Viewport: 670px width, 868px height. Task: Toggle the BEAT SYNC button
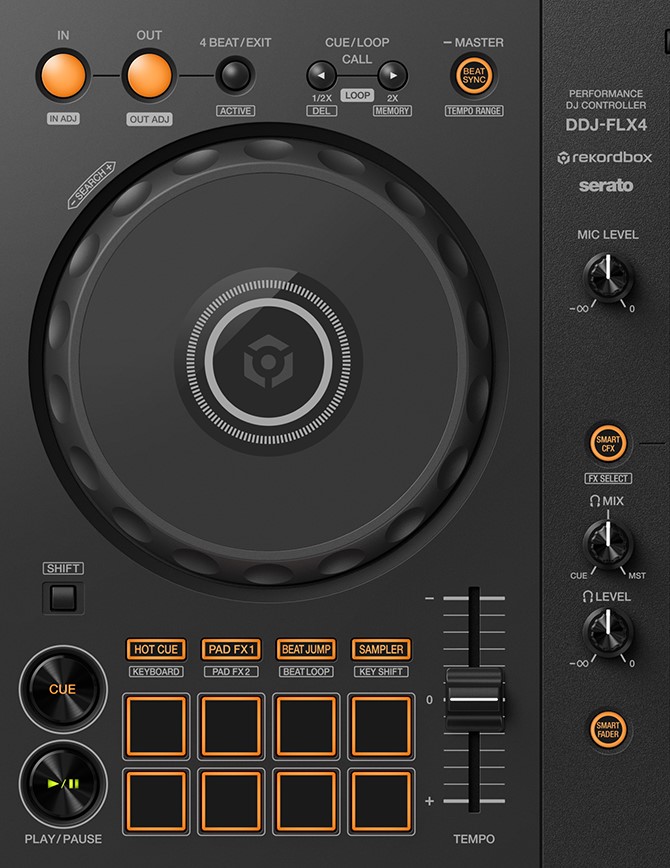click(474, 75)
